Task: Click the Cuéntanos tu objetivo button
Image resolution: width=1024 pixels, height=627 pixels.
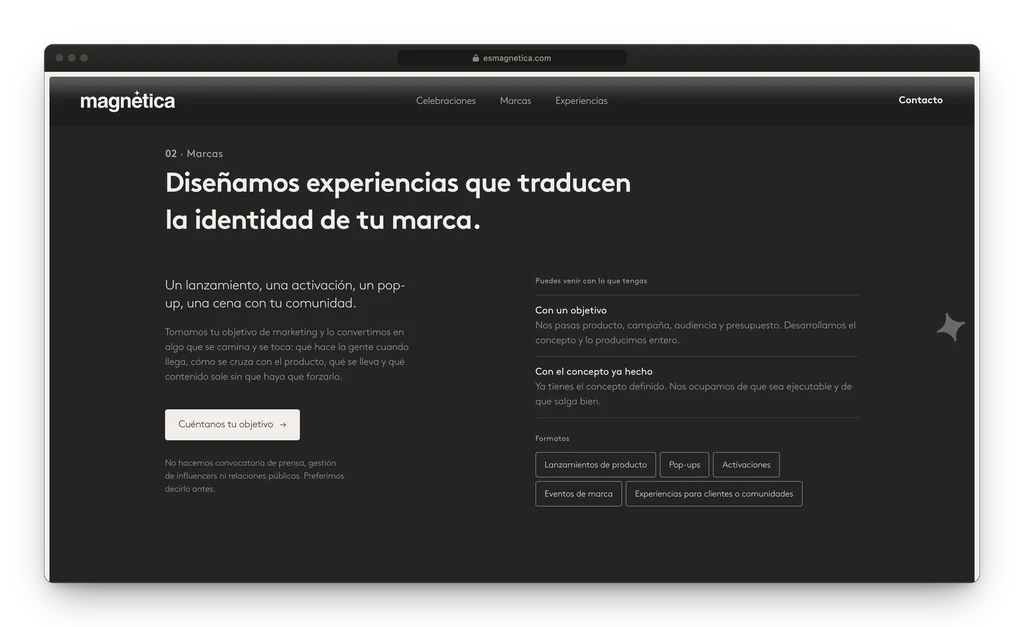Action: [232, 425]
